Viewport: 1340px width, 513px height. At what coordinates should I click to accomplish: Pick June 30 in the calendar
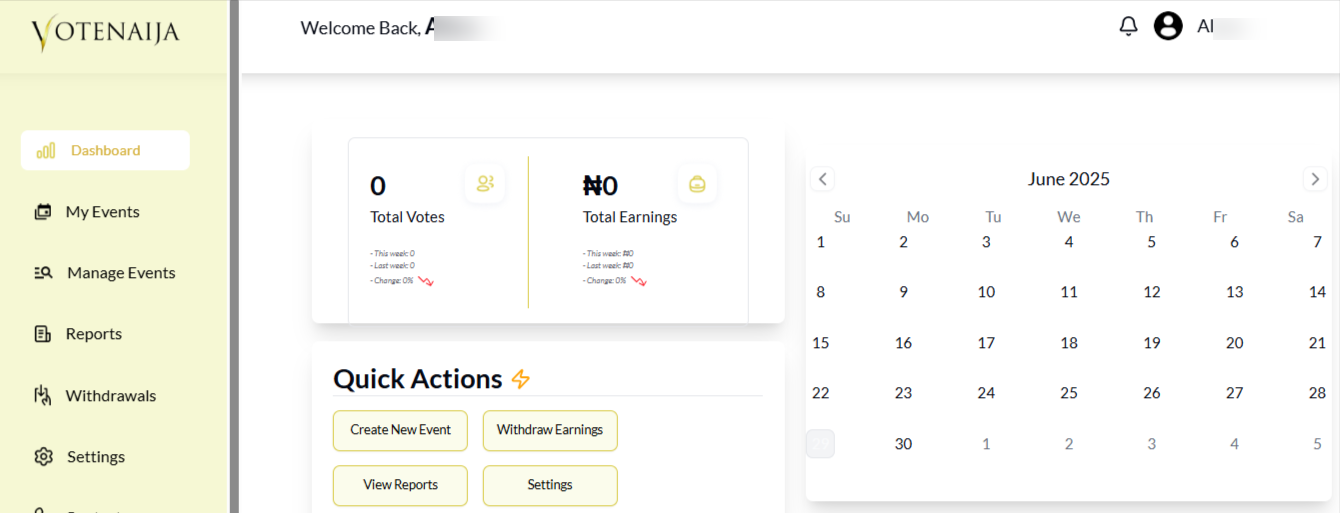pos(903,444)
